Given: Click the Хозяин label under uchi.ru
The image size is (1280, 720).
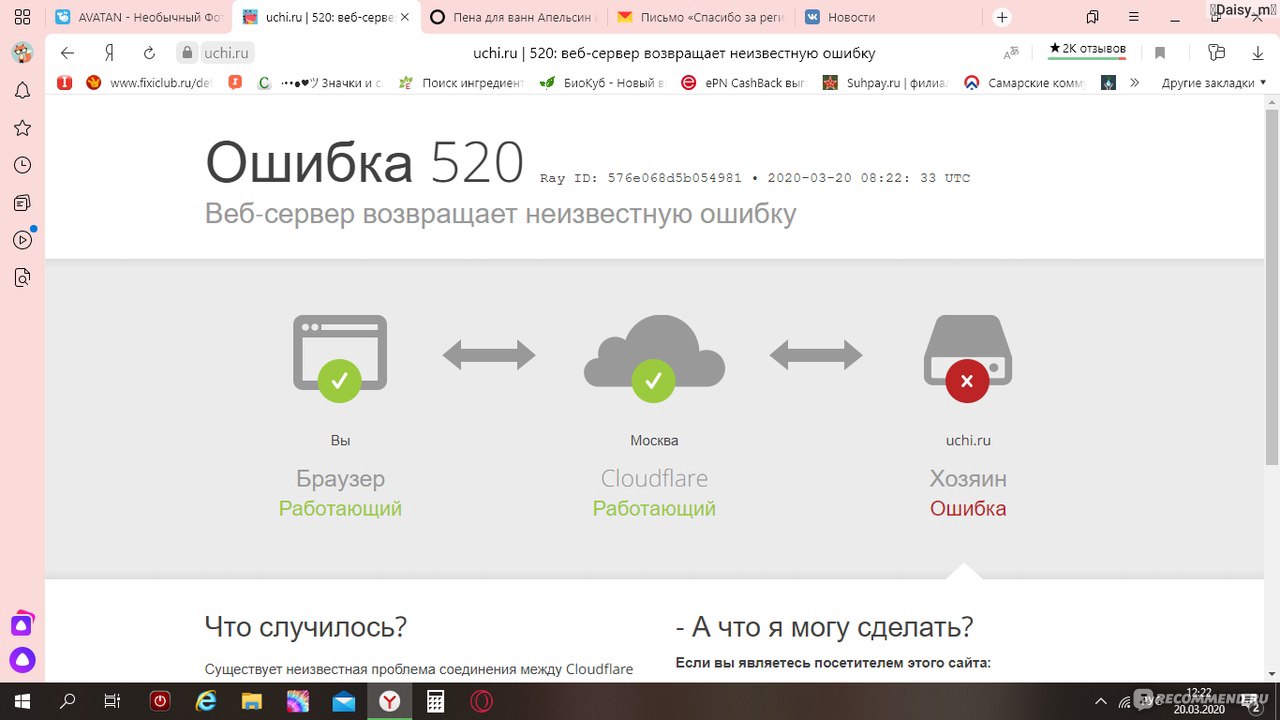Looking at the screenshot, I should [968, 479].
